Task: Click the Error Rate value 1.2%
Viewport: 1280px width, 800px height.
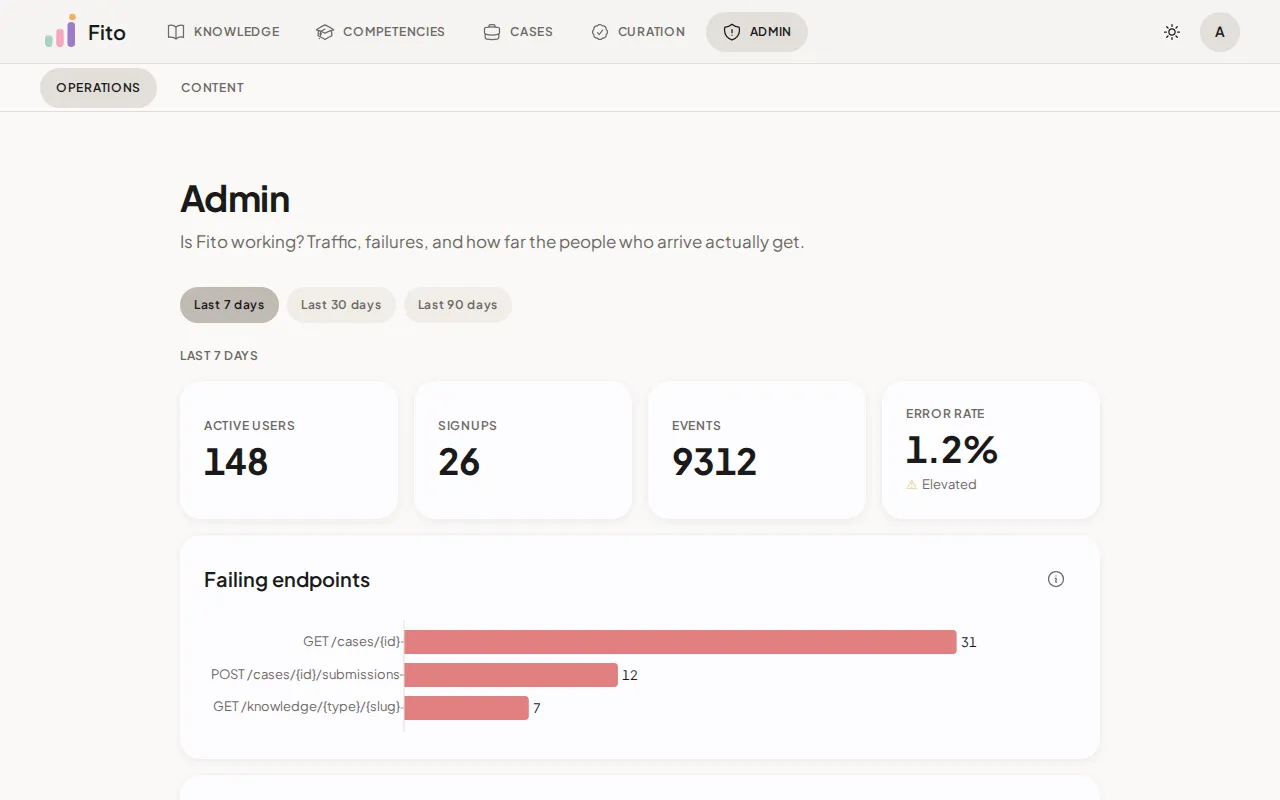Action: pos(952,450)
